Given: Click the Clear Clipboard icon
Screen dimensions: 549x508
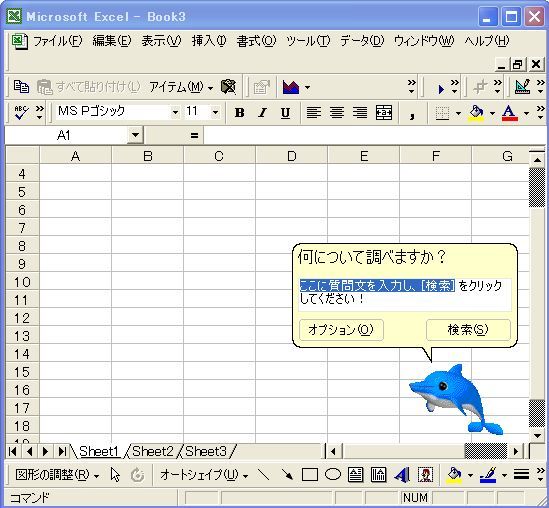Looking at the screenshot, I should (228, 87).
